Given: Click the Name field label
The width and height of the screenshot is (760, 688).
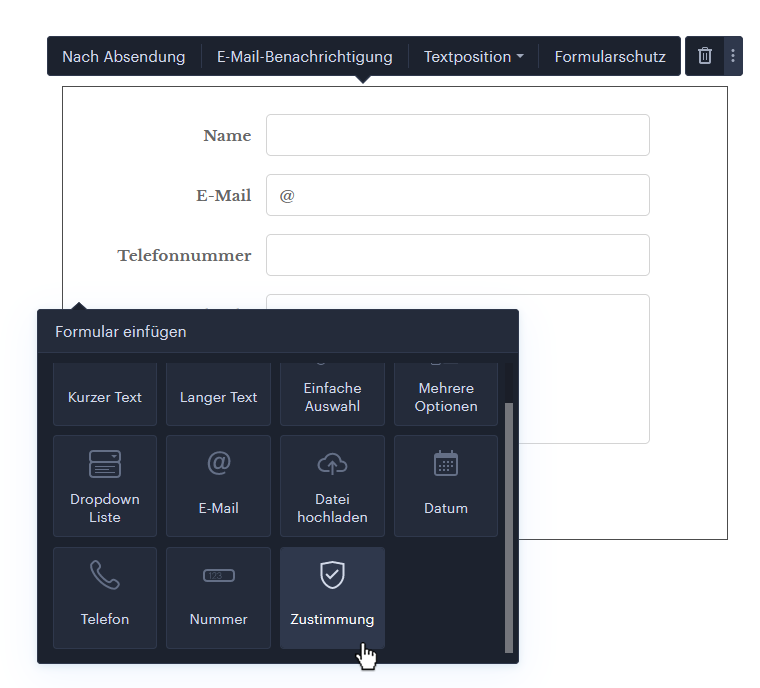Looking at the screenshot, I should coord(227,135).
